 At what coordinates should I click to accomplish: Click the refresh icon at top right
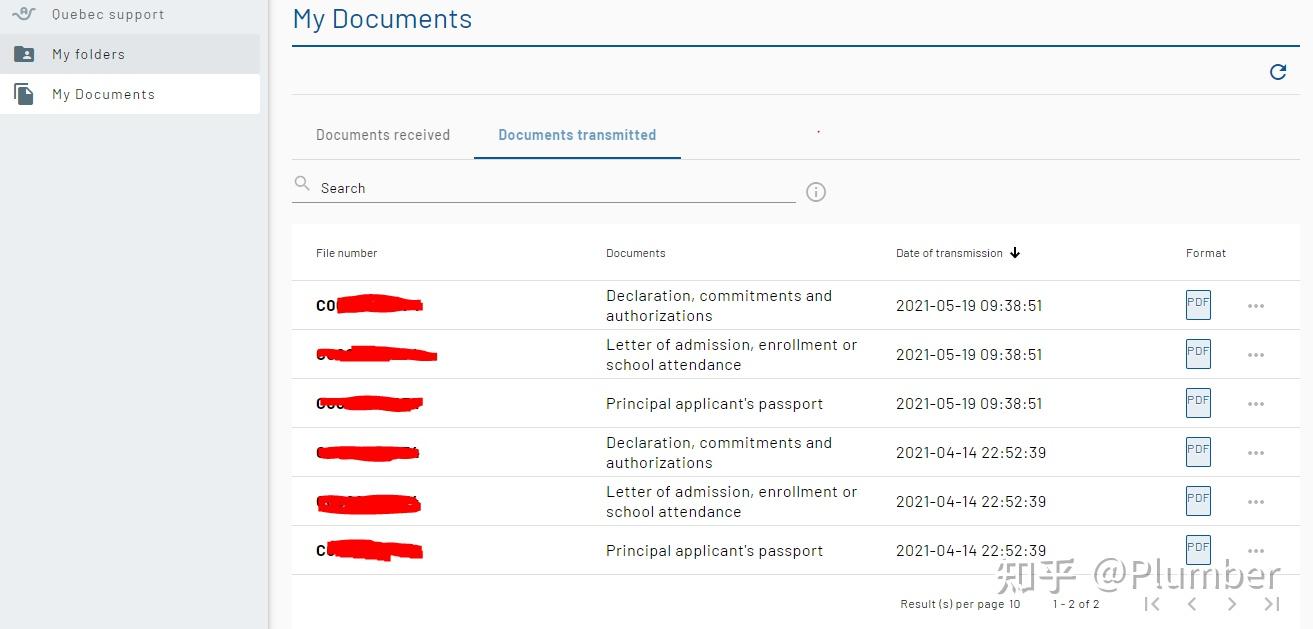[1277, 72]
